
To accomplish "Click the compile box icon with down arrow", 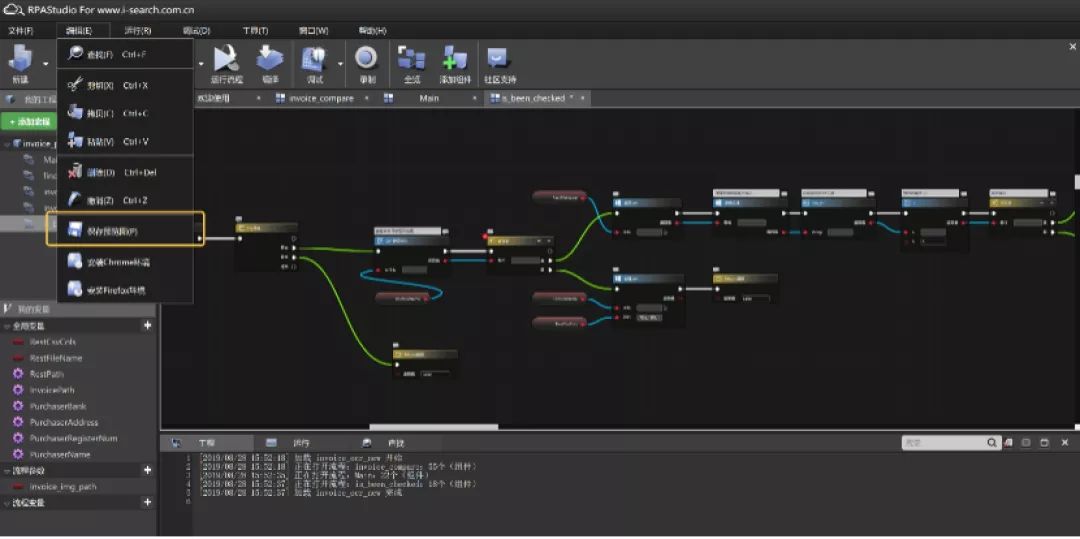I will [270, 59].
